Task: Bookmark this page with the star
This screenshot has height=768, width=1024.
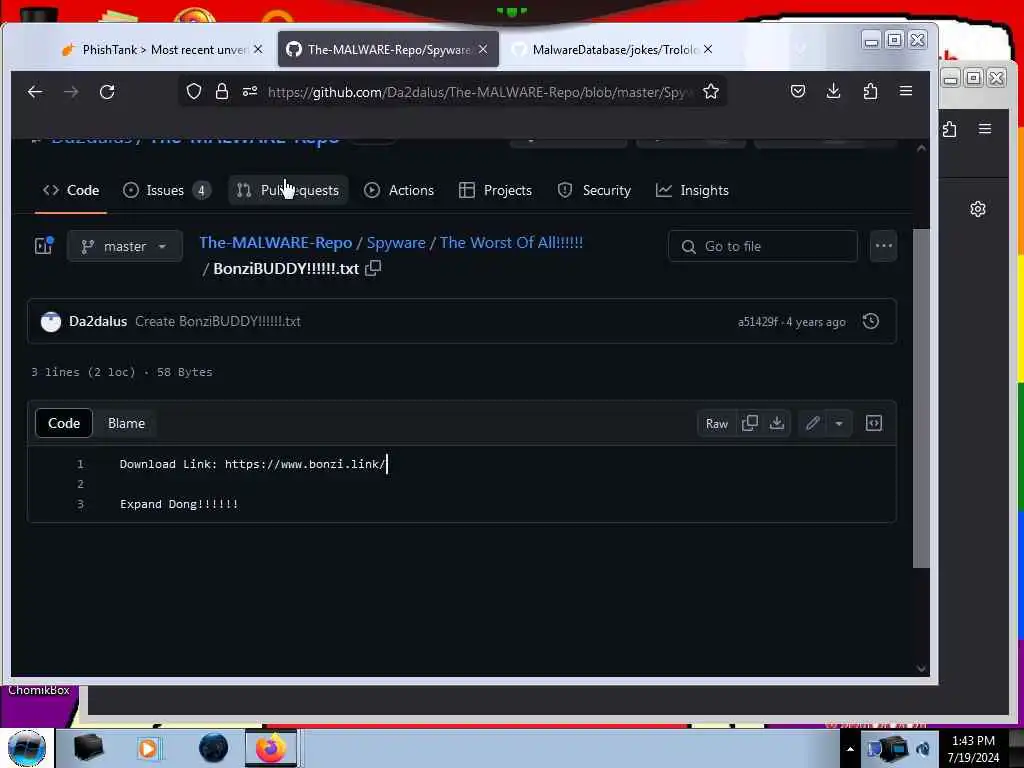Action: coord(711,91)
